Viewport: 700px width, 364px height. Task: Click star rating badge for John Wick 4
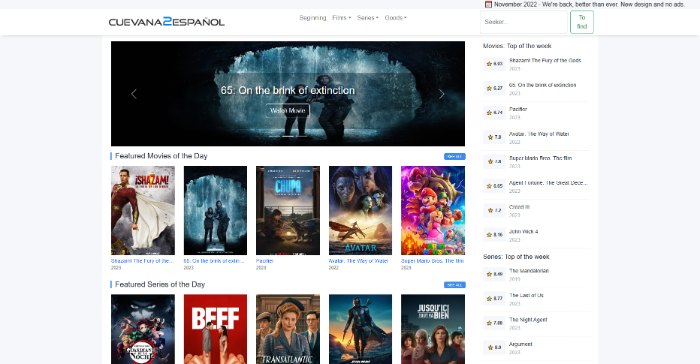click(x=494, y=234)
